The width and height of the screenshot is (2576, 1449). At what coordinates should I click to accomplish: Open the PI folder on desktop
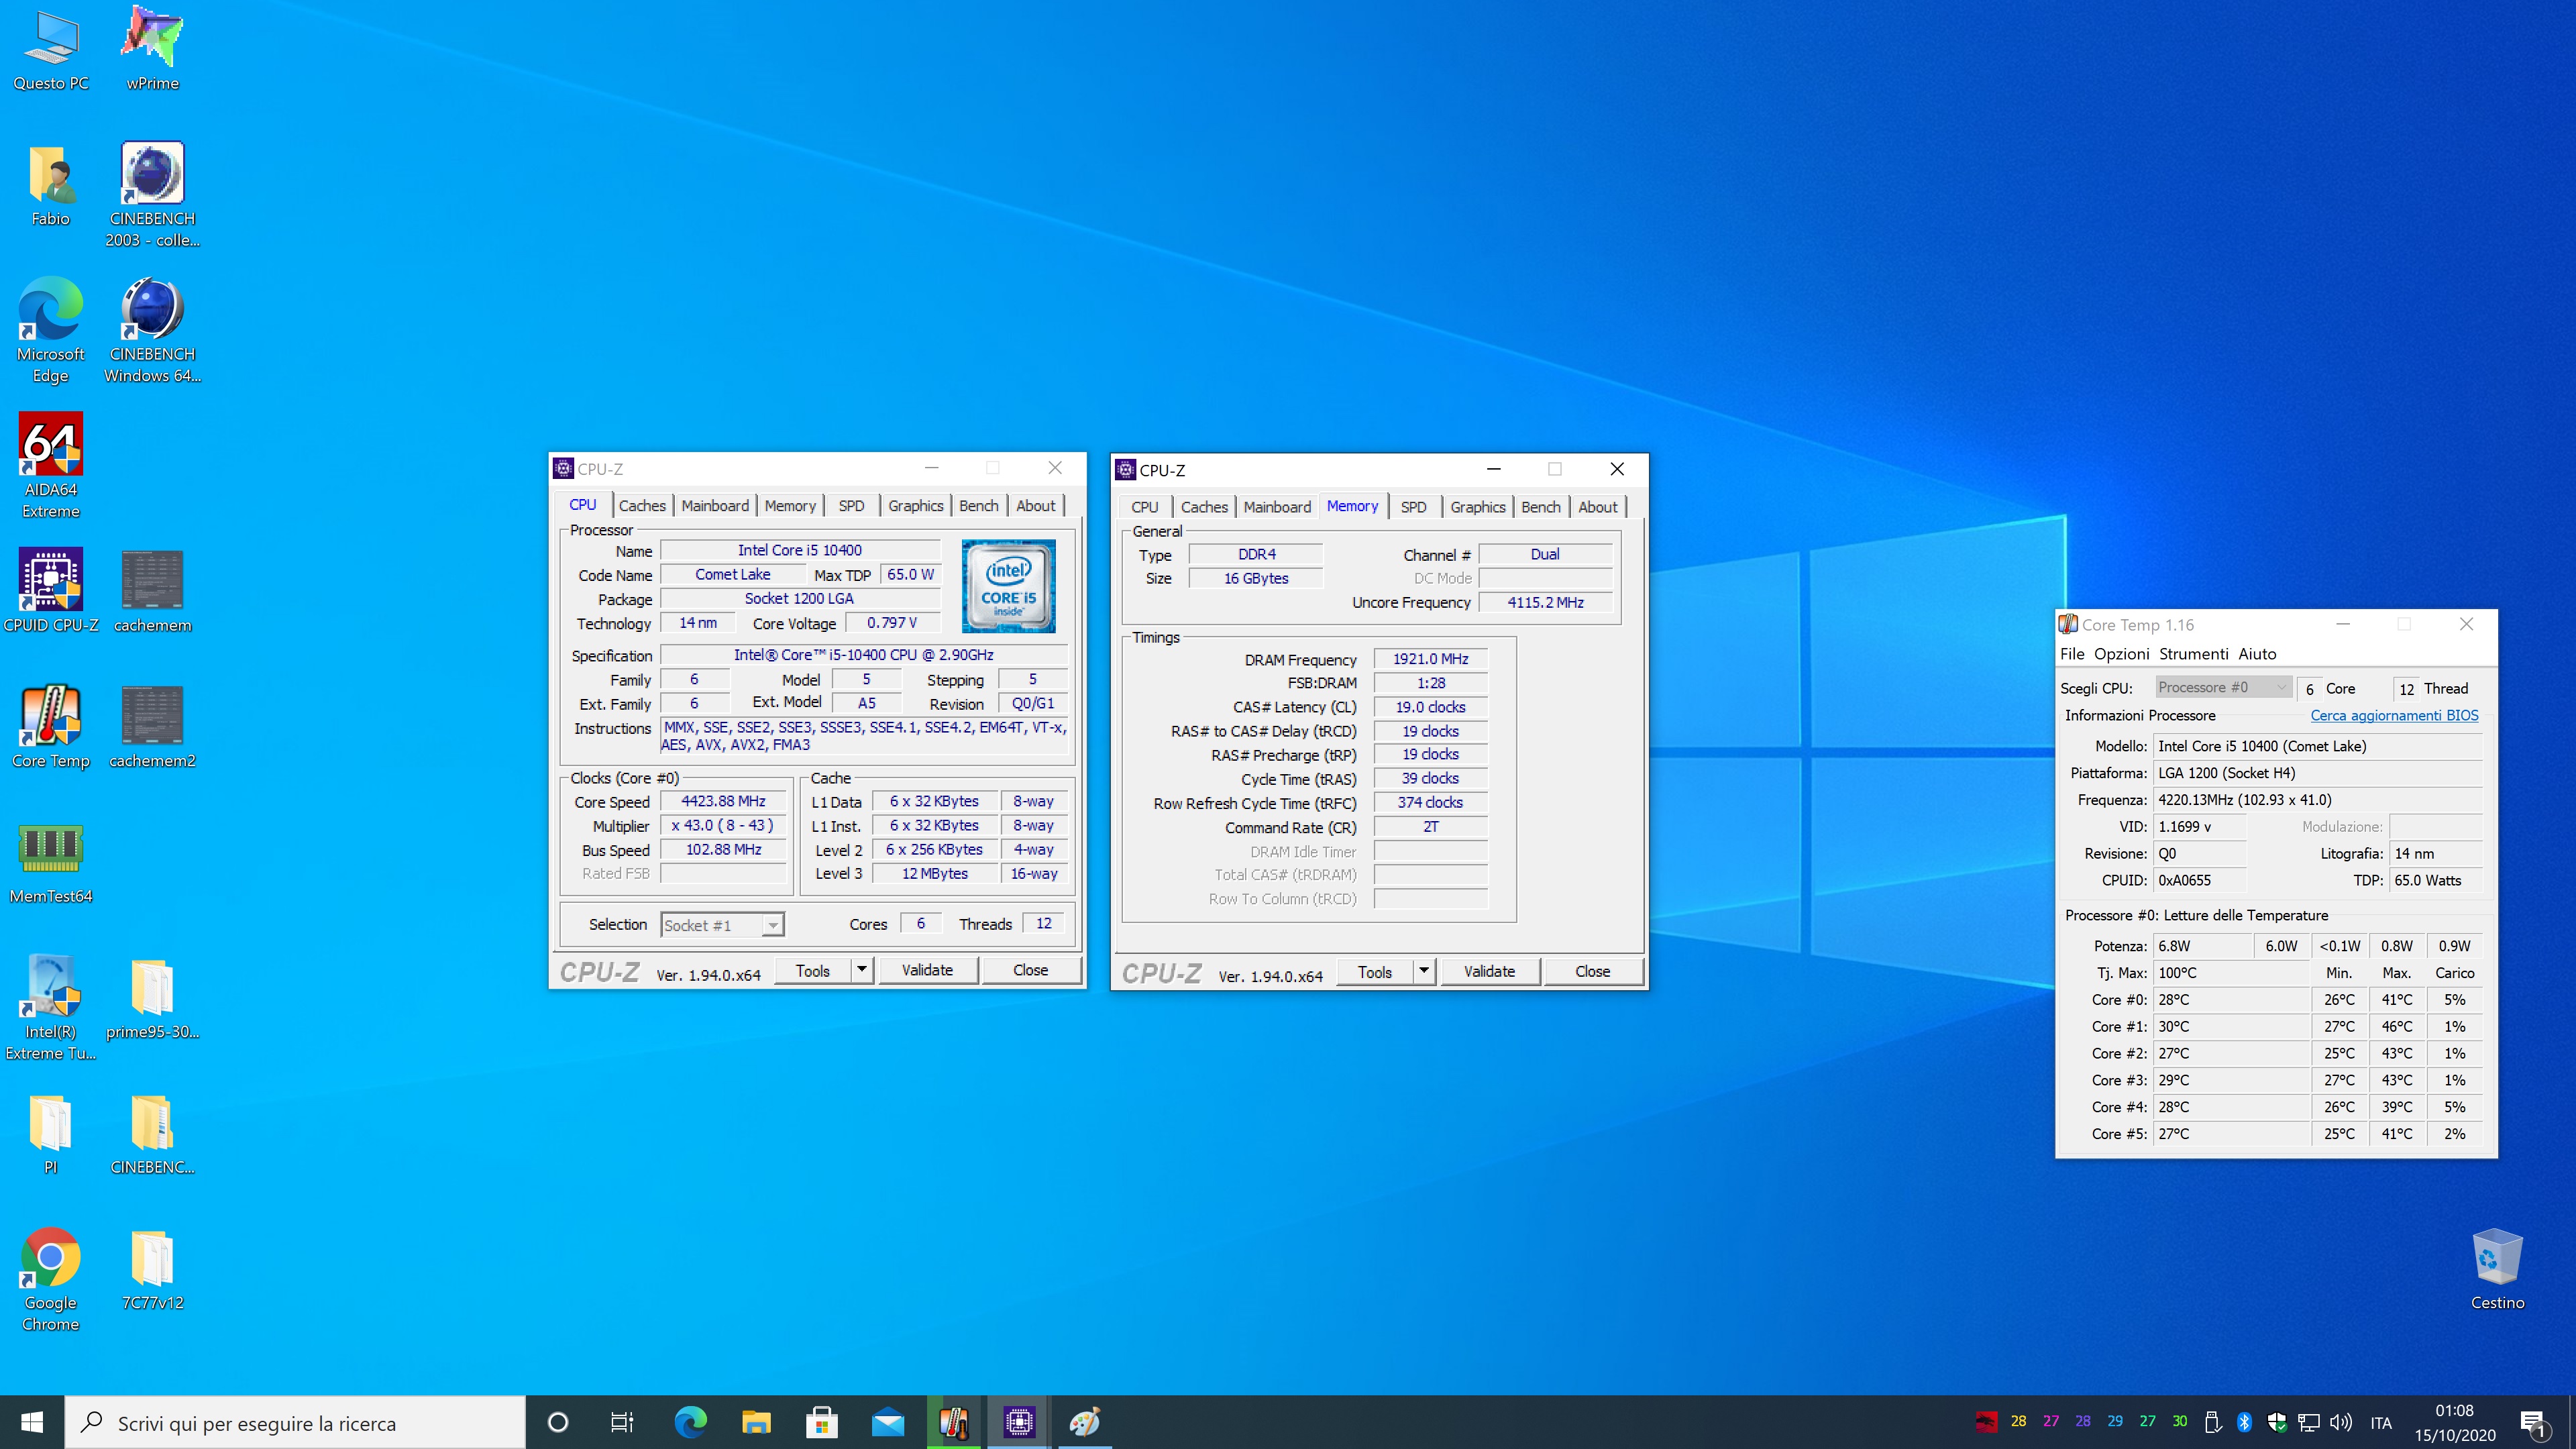(x=51, y=1134)
